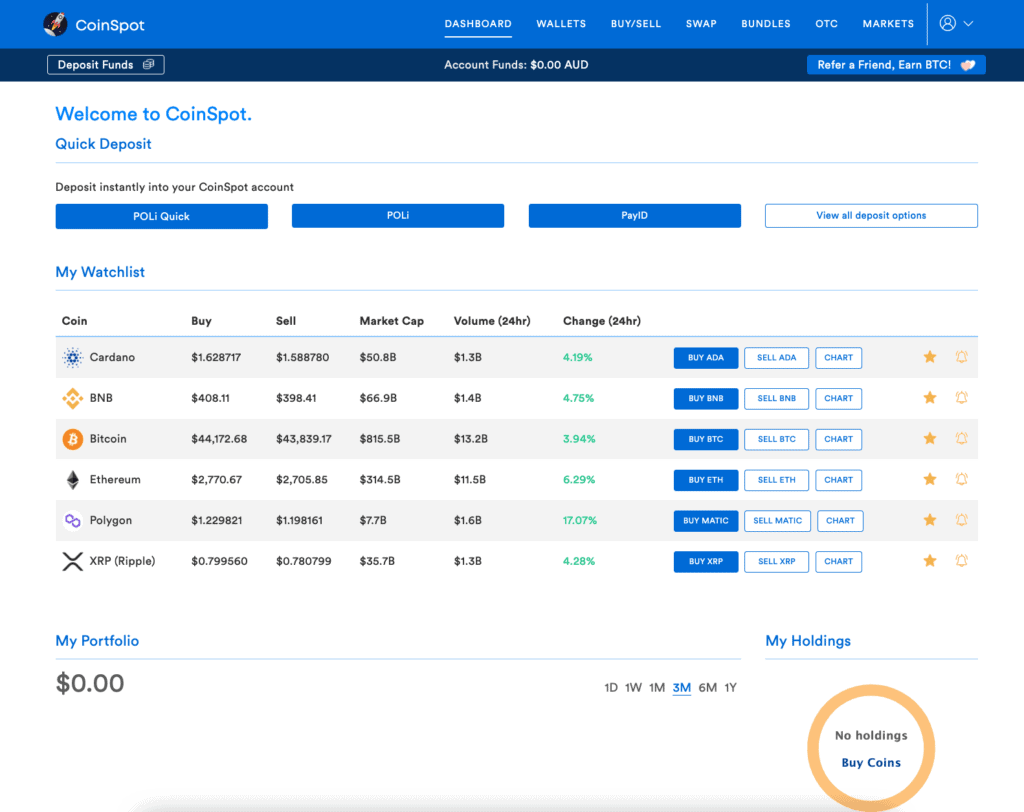Click SELL MATIC
The height and width of the screenshot is (812, 1024).
[x=778, y=521]
